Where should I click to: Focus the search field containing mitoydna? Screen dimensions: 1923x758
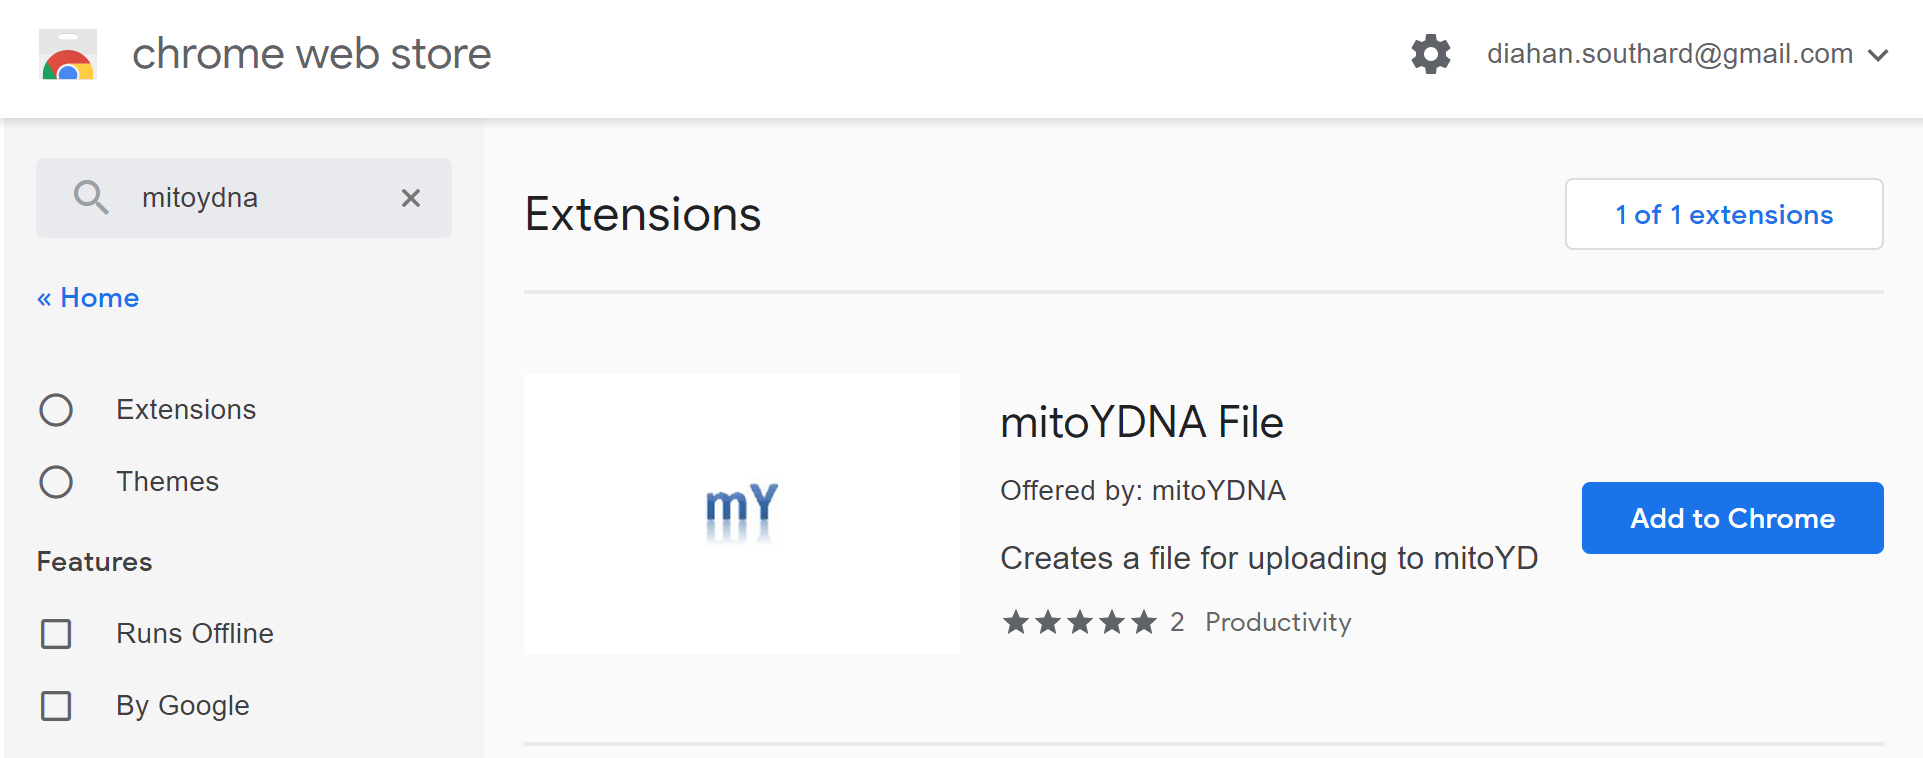pos(244,198)
